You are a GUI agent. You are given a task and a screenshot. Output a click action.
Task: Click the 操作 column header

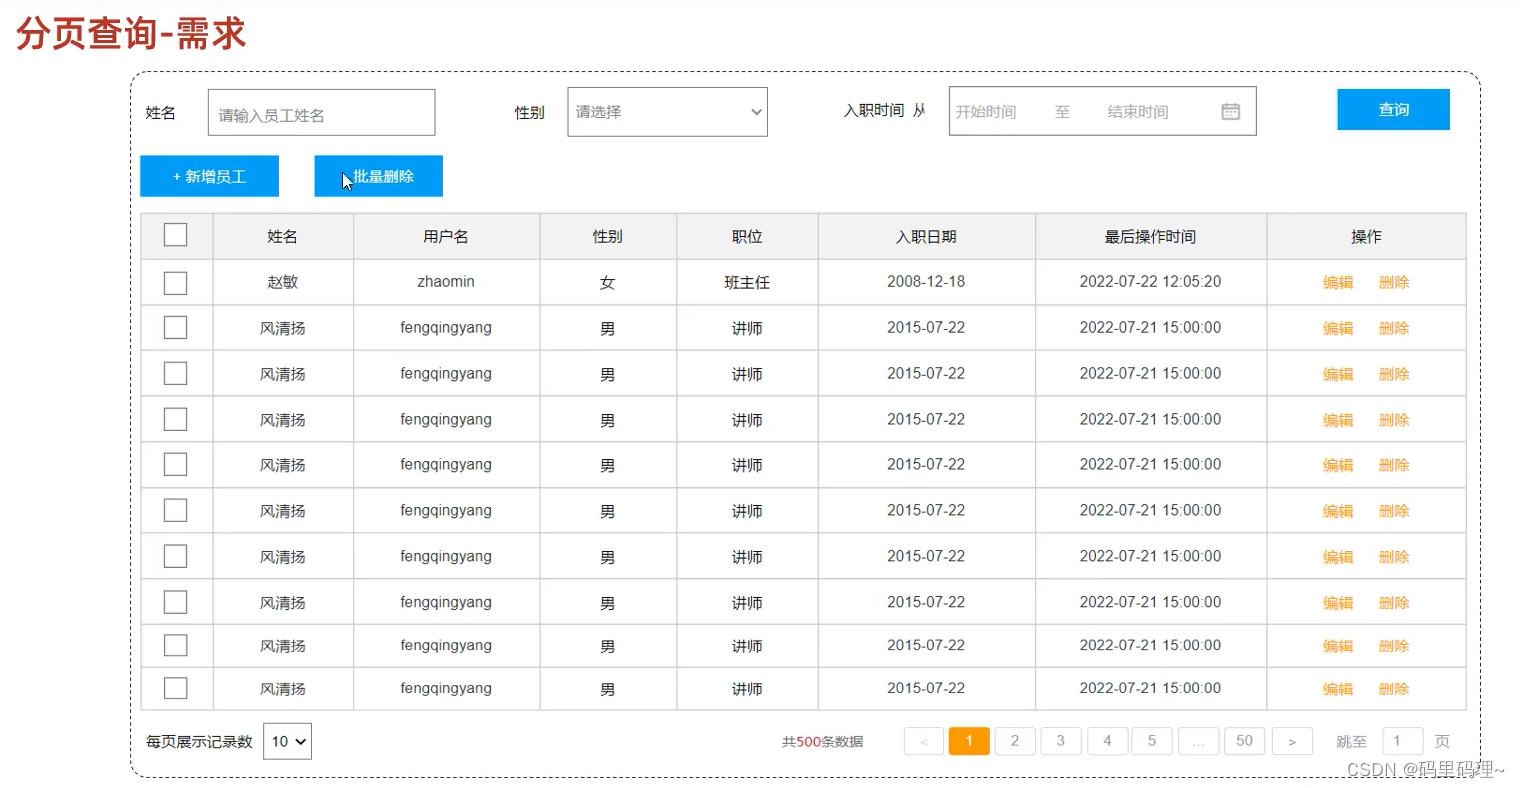tap(1366, 237)
